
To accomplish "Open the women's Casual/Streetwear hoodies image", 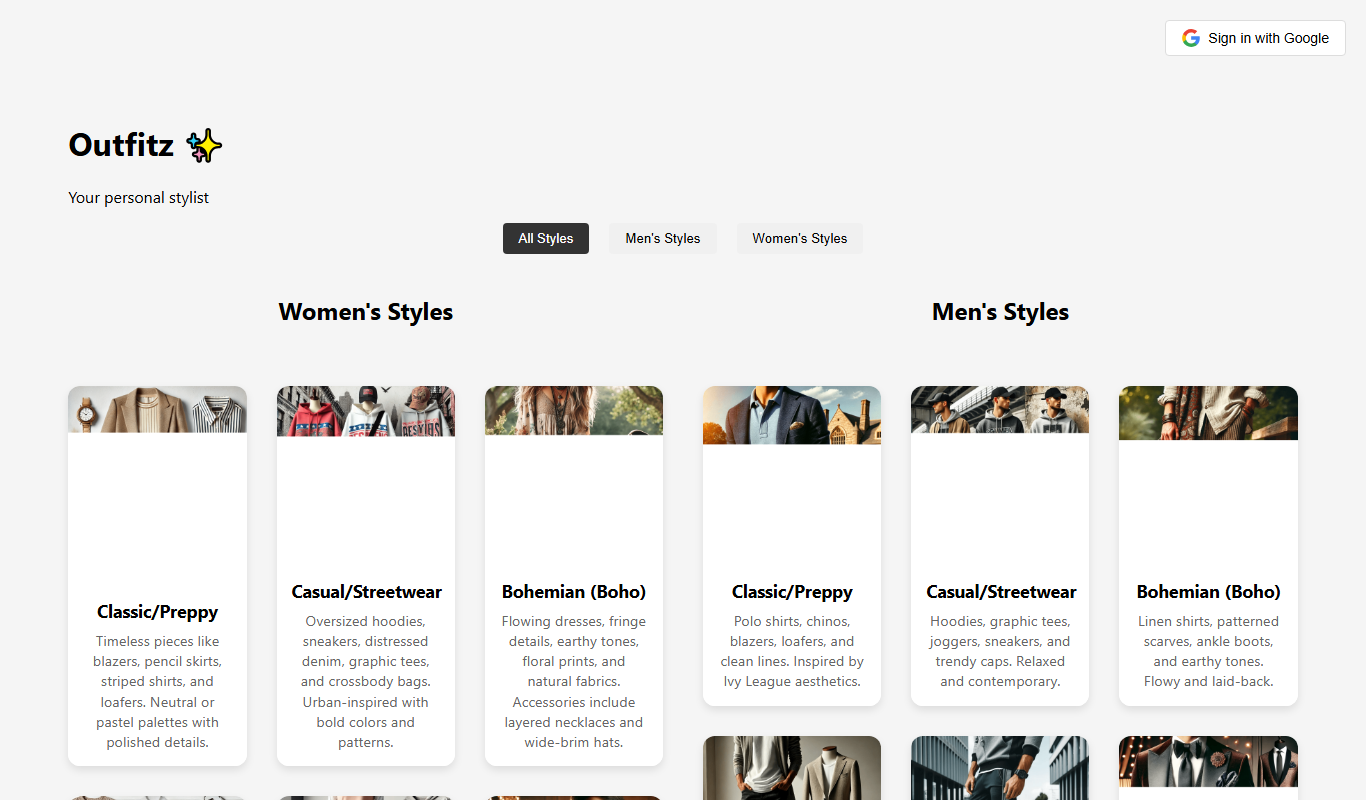I will 366,411.
